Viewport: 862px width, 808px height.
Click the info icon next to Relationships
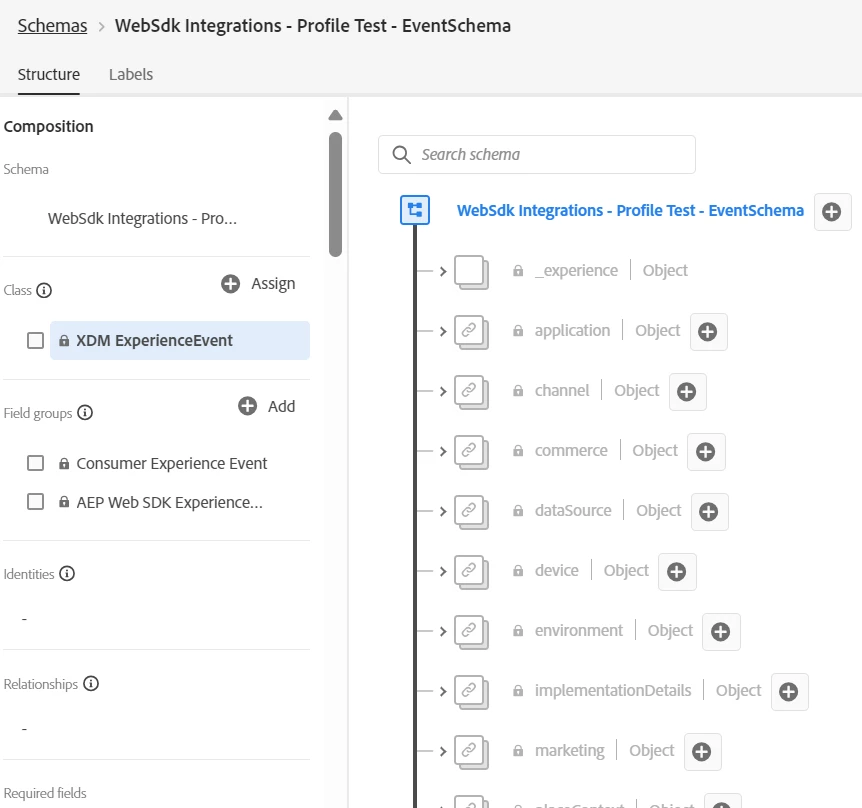pyautogui.click(x=91, y=684)
